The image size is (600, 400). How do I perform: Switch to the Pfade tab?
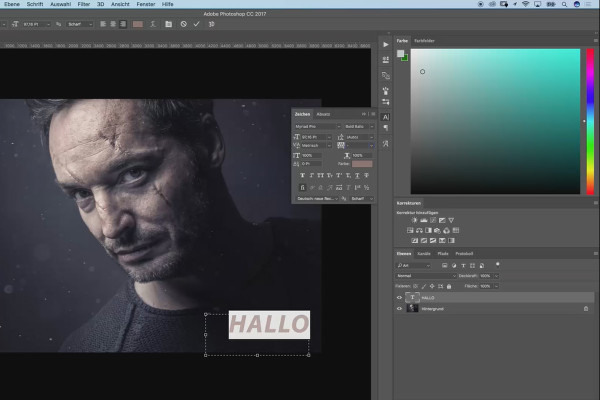click(443, 254)
